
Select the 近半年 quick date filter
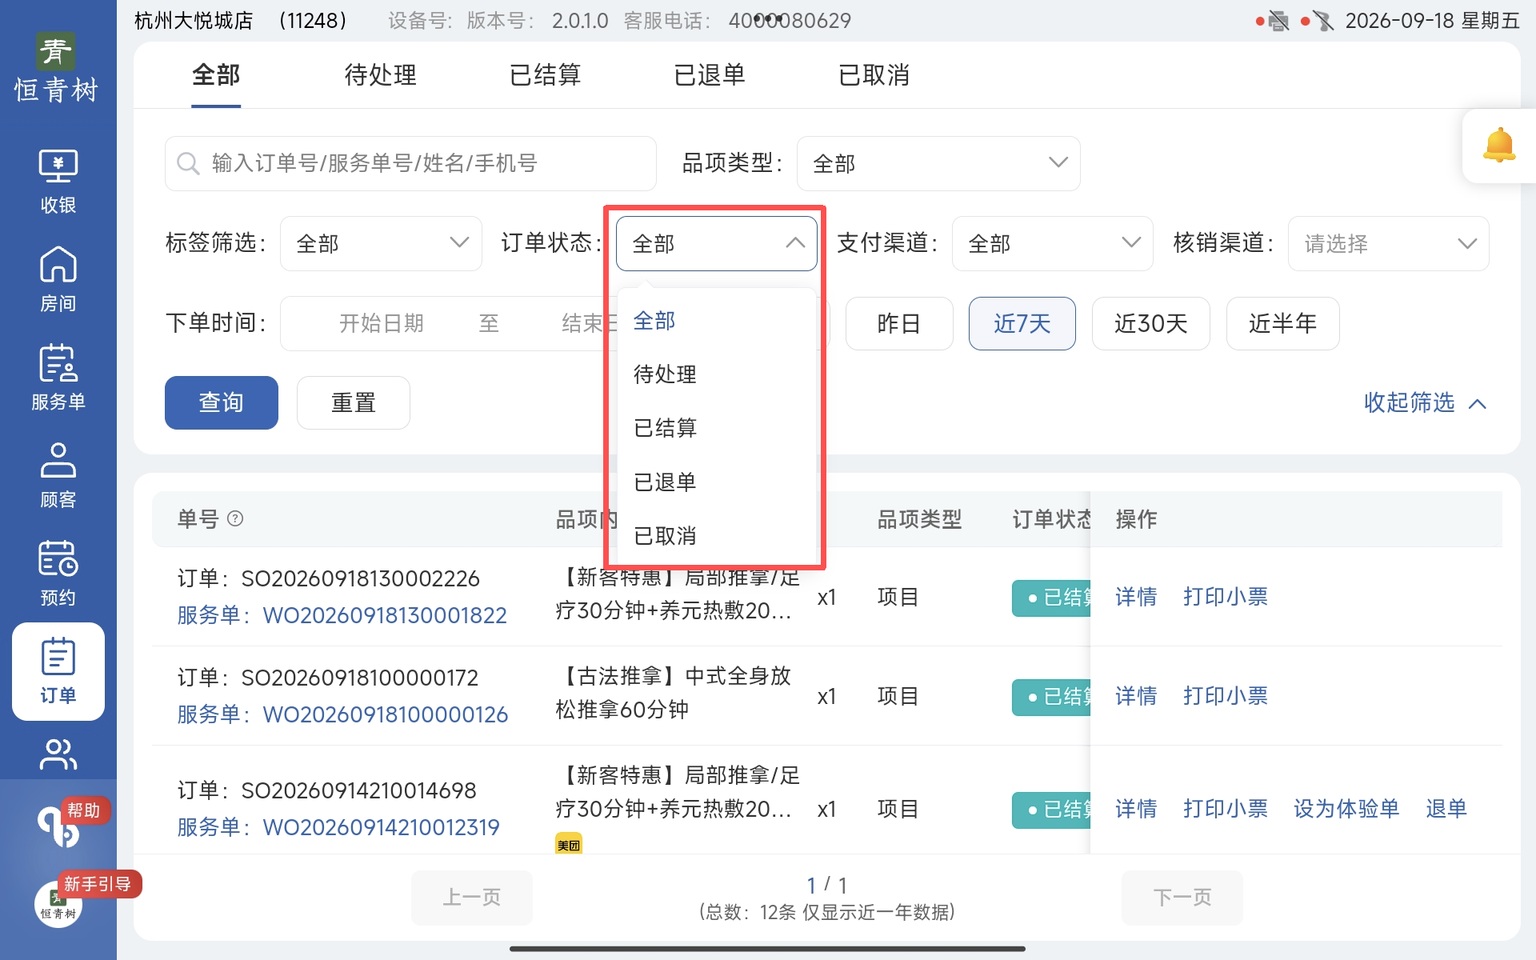coord(1283,323)
